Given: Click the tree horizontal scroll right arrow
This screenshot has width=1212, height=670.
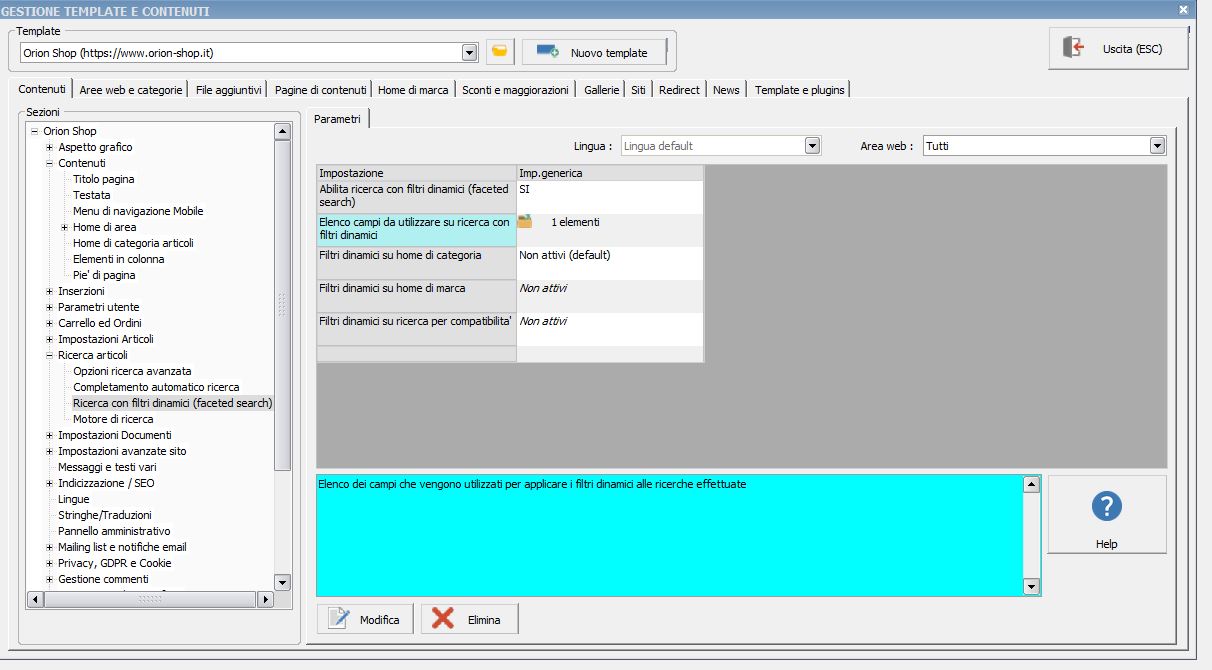Looking at the screenshot, I should coord(265,599).
